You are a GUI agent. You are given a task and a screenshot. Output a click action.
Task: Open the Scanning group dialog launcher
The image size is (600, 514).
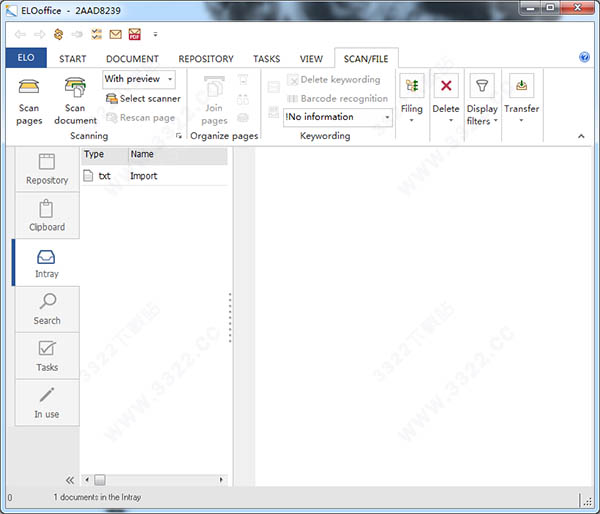(179, 136)
